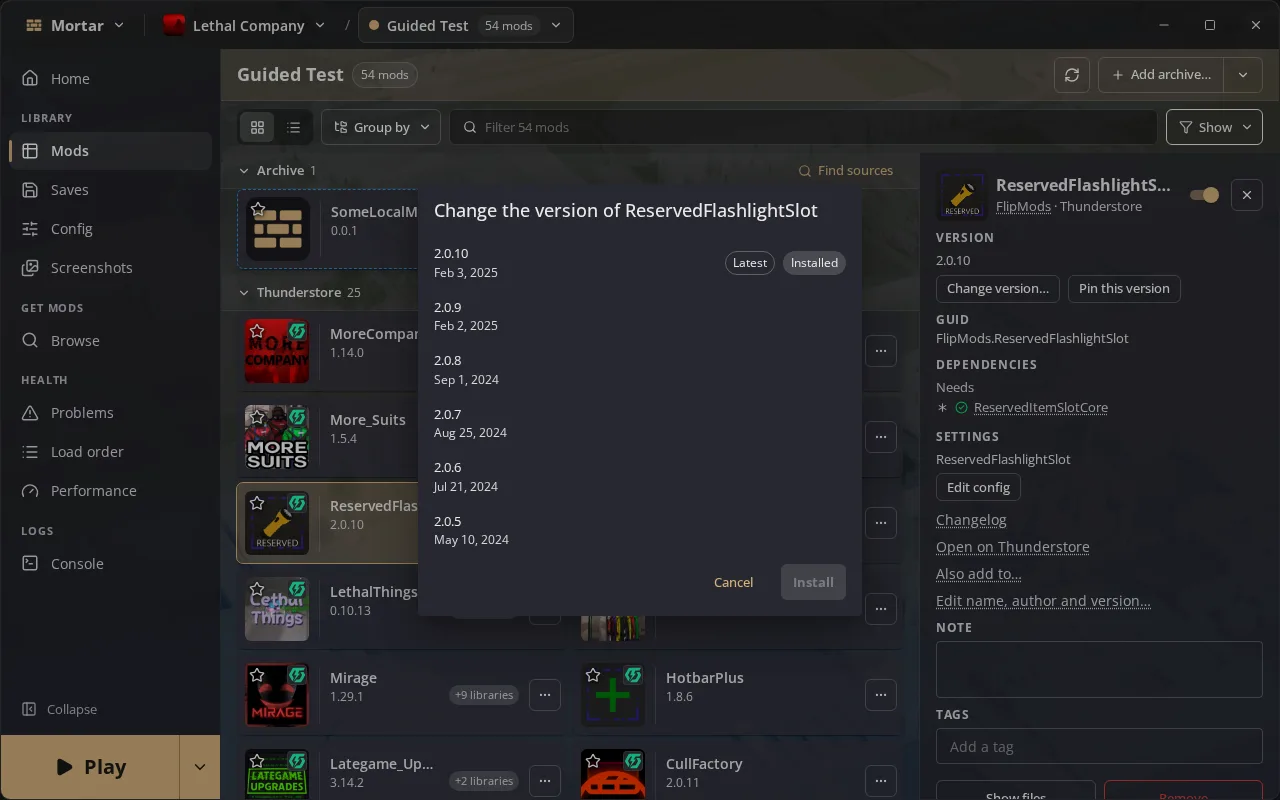
Task: Select version 2.0.8 in the list
Action: coord(640,369)
